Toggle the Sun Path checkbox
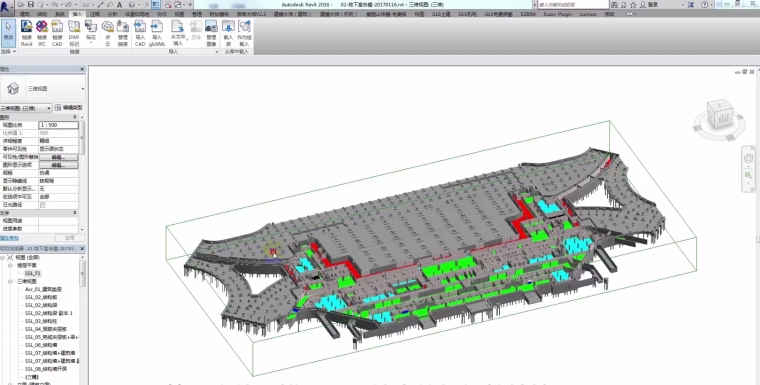760x385 pixels. (43, 205)
